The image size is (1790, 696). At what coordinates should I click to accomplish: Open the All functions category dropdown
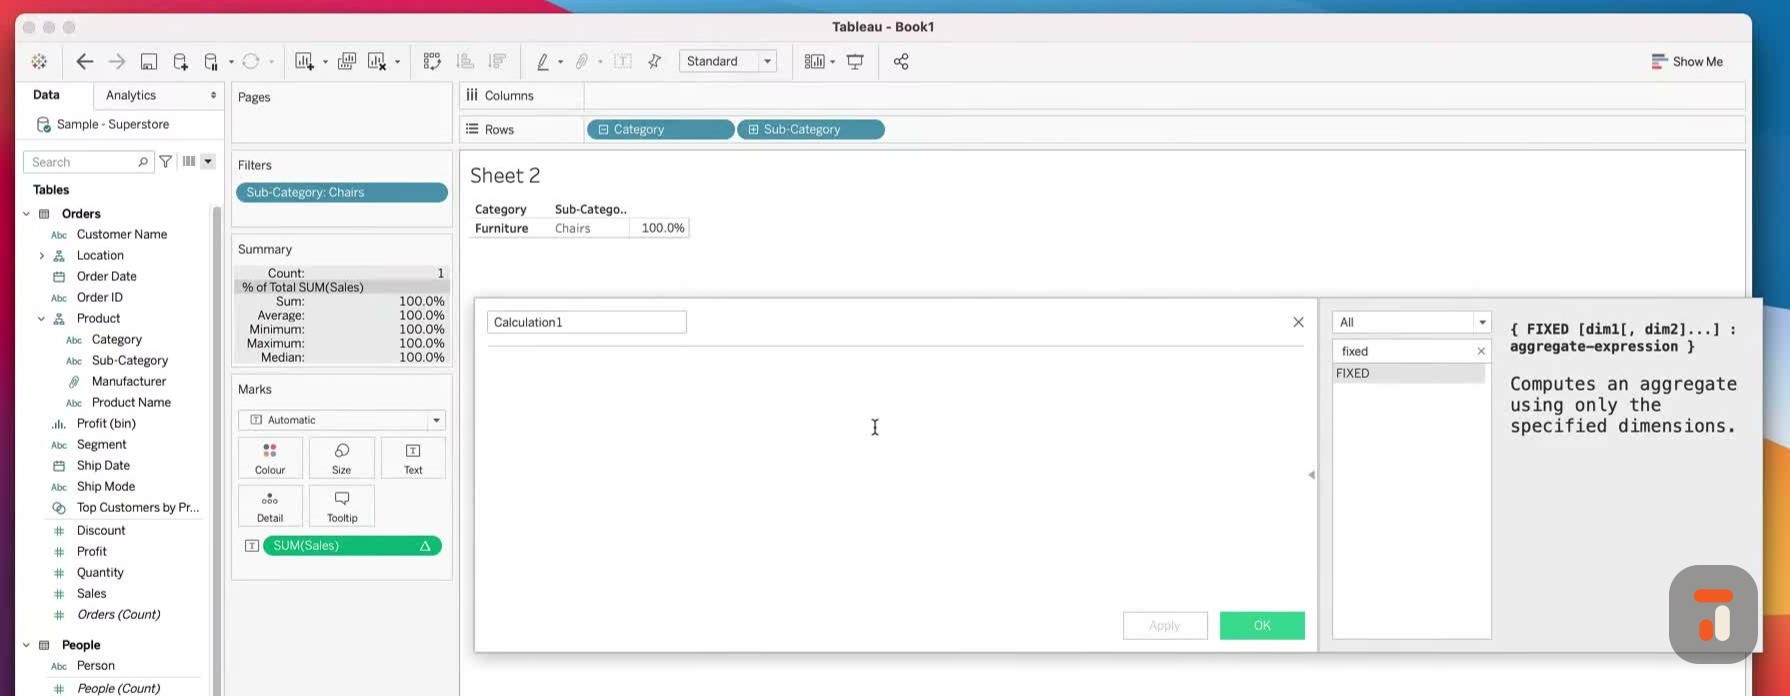tap(1412, 322)
